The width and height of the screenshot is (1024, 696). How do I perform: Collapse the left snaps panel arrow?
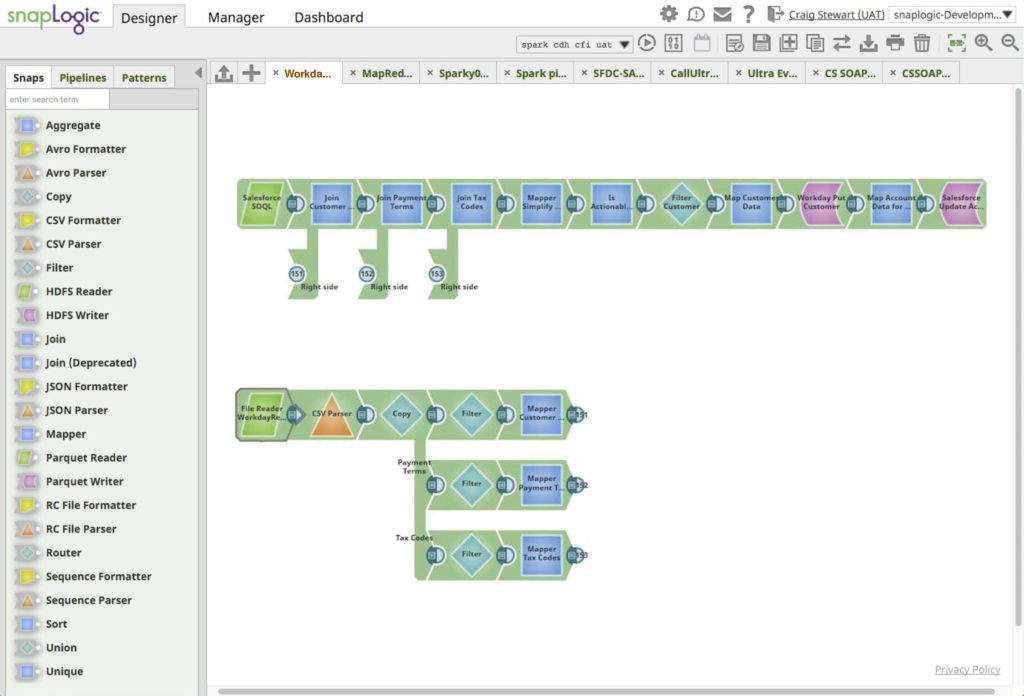pyautogui.click(x=198, y=72)
